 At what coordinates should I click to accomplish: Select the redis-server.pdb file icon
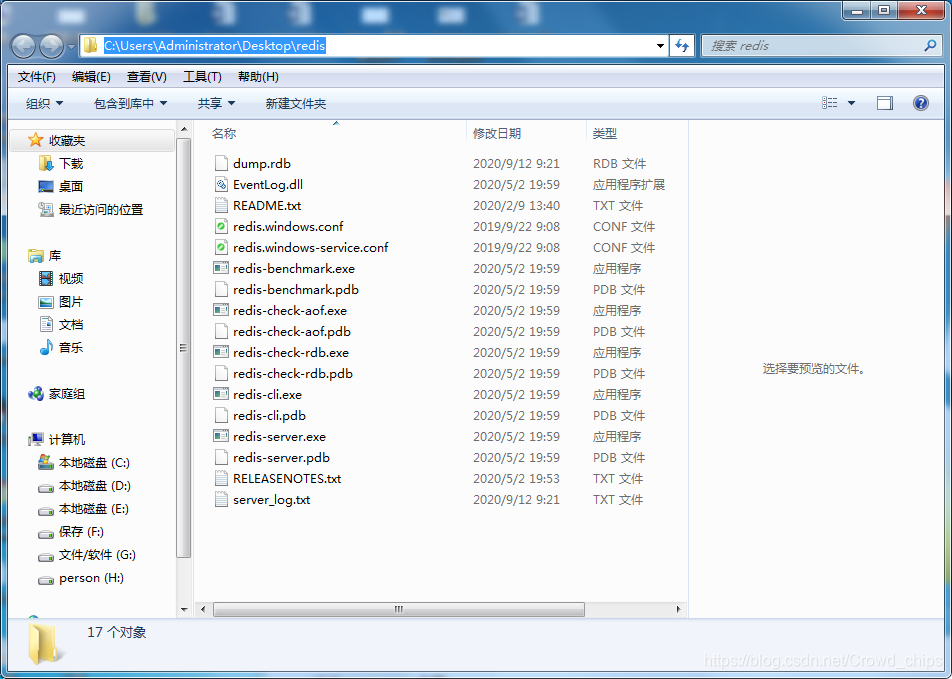click(222, 457)
